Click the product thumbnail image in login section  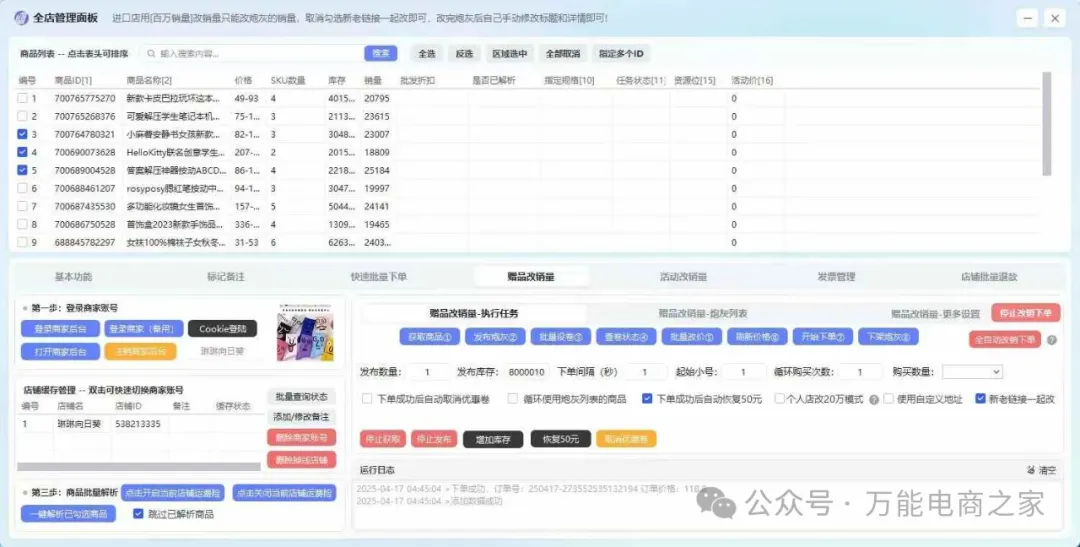[x=305, y=331]
